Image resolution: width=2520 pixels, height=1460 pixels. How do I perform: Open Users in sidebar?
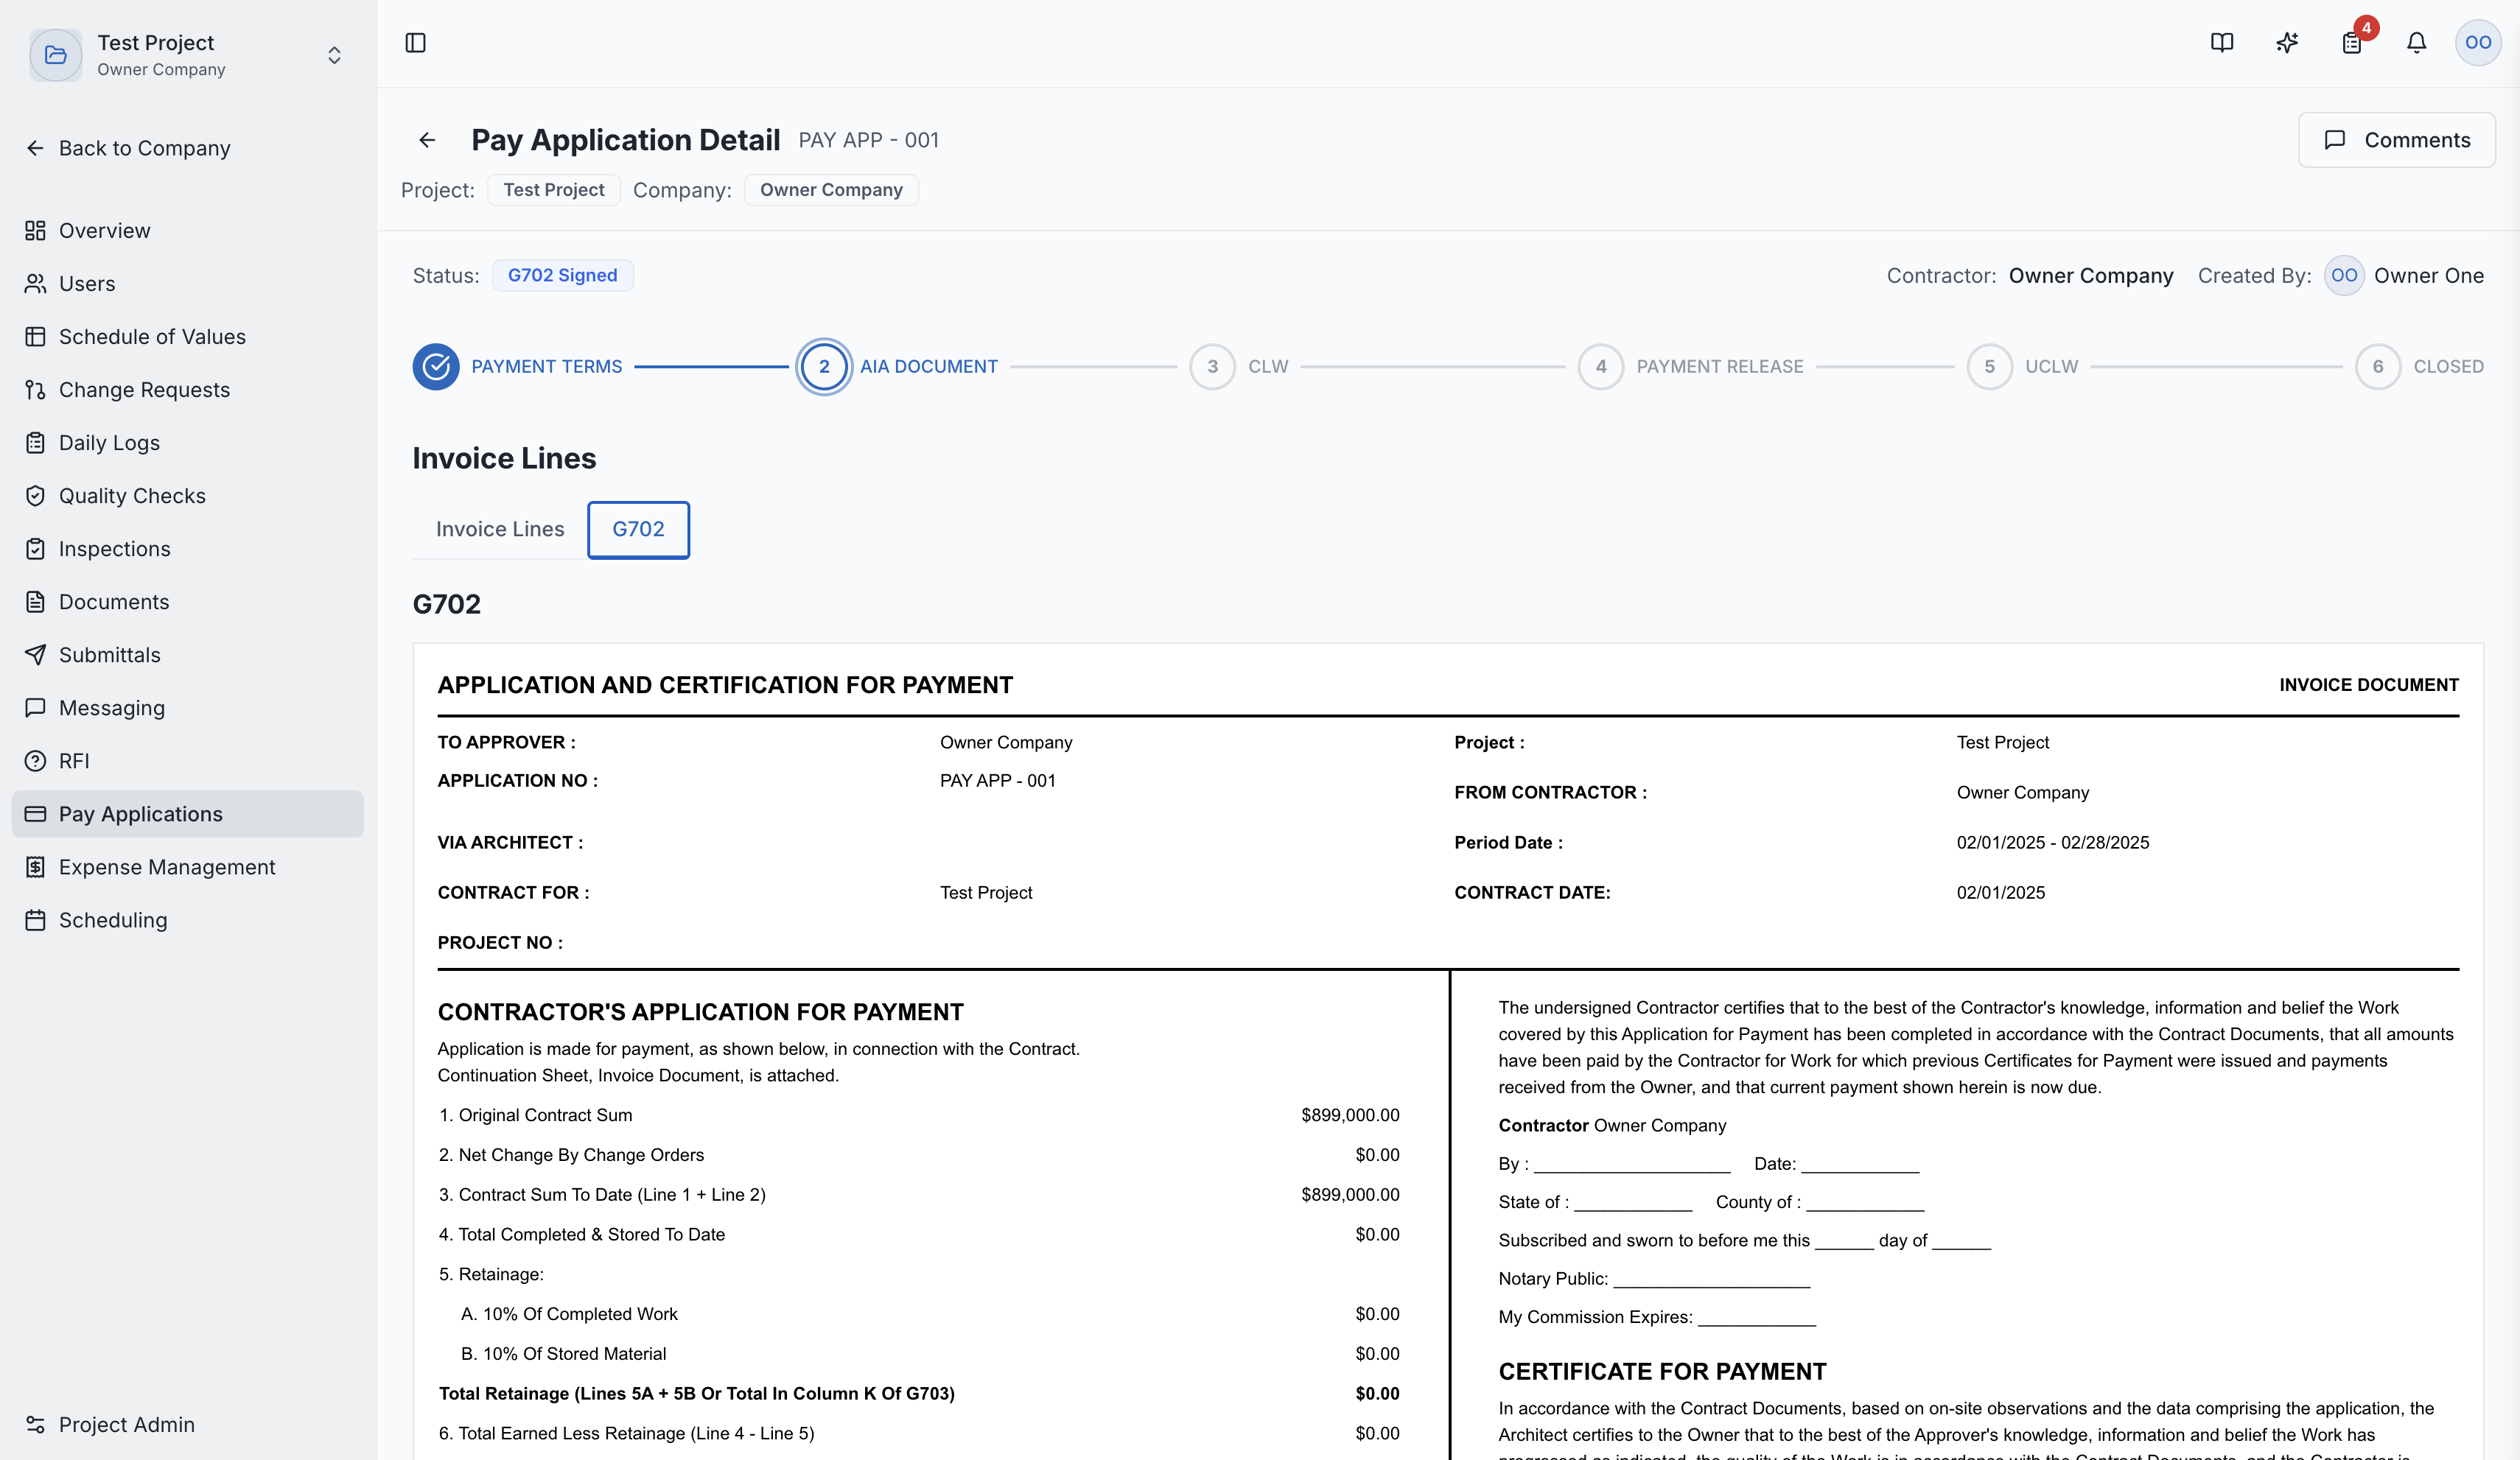188,284
